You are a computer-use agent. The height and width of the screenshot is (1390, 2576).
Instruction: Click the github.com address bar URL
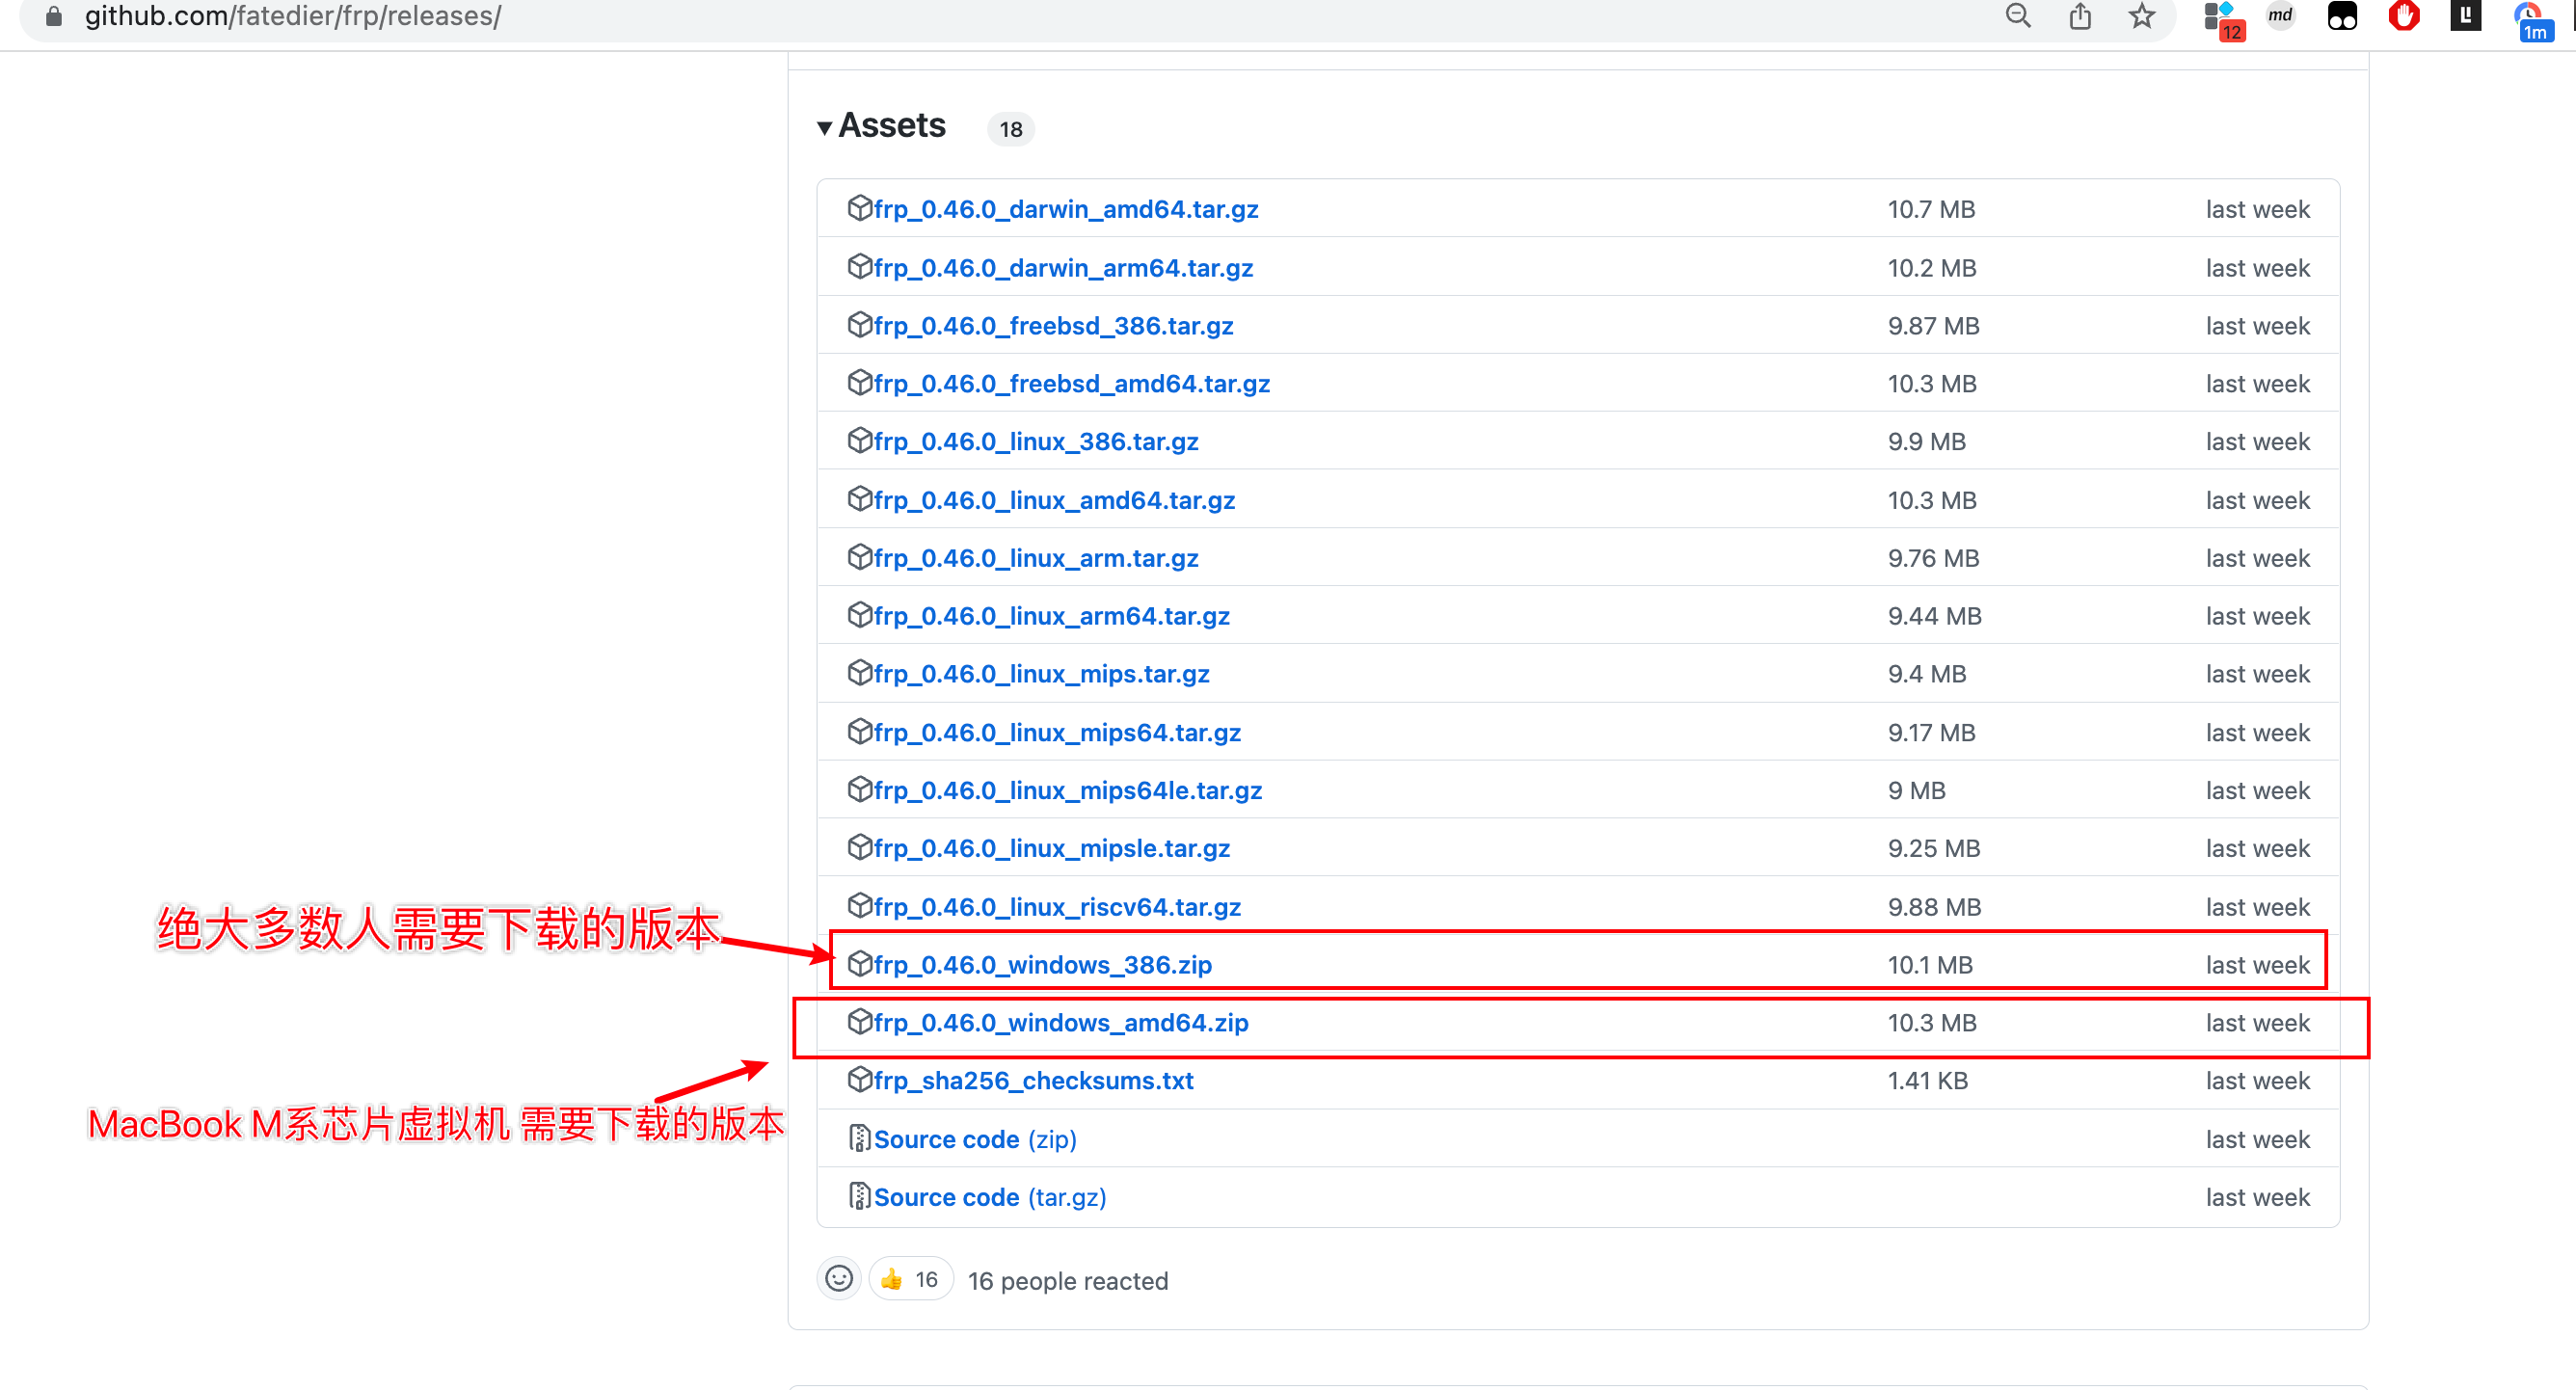click(x=292, y=16)
